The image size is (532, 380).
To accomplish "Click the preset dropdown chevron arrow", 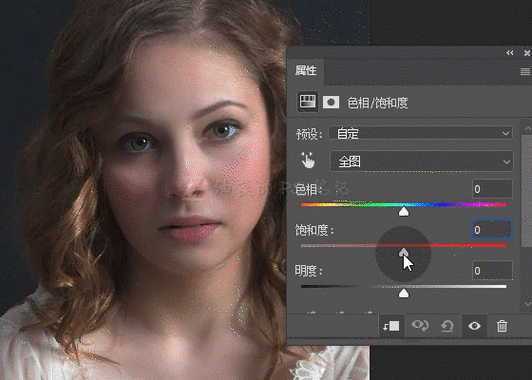I will [506, 133].
